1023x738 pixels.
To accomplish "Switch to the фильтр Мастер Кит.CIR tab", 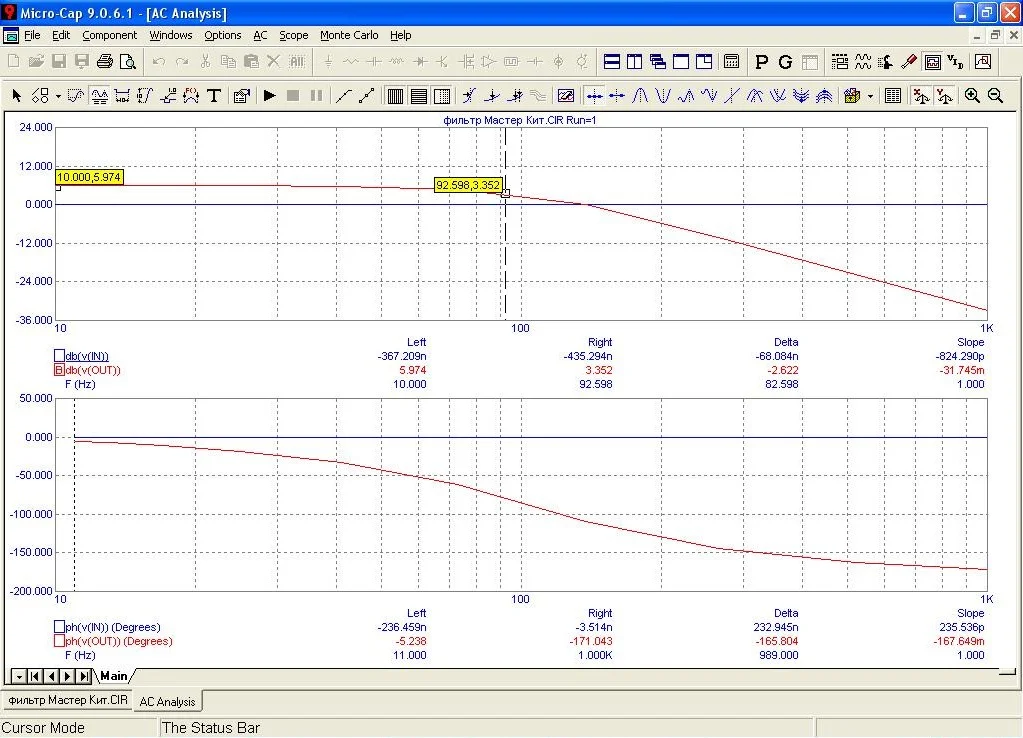I will 67,701.
